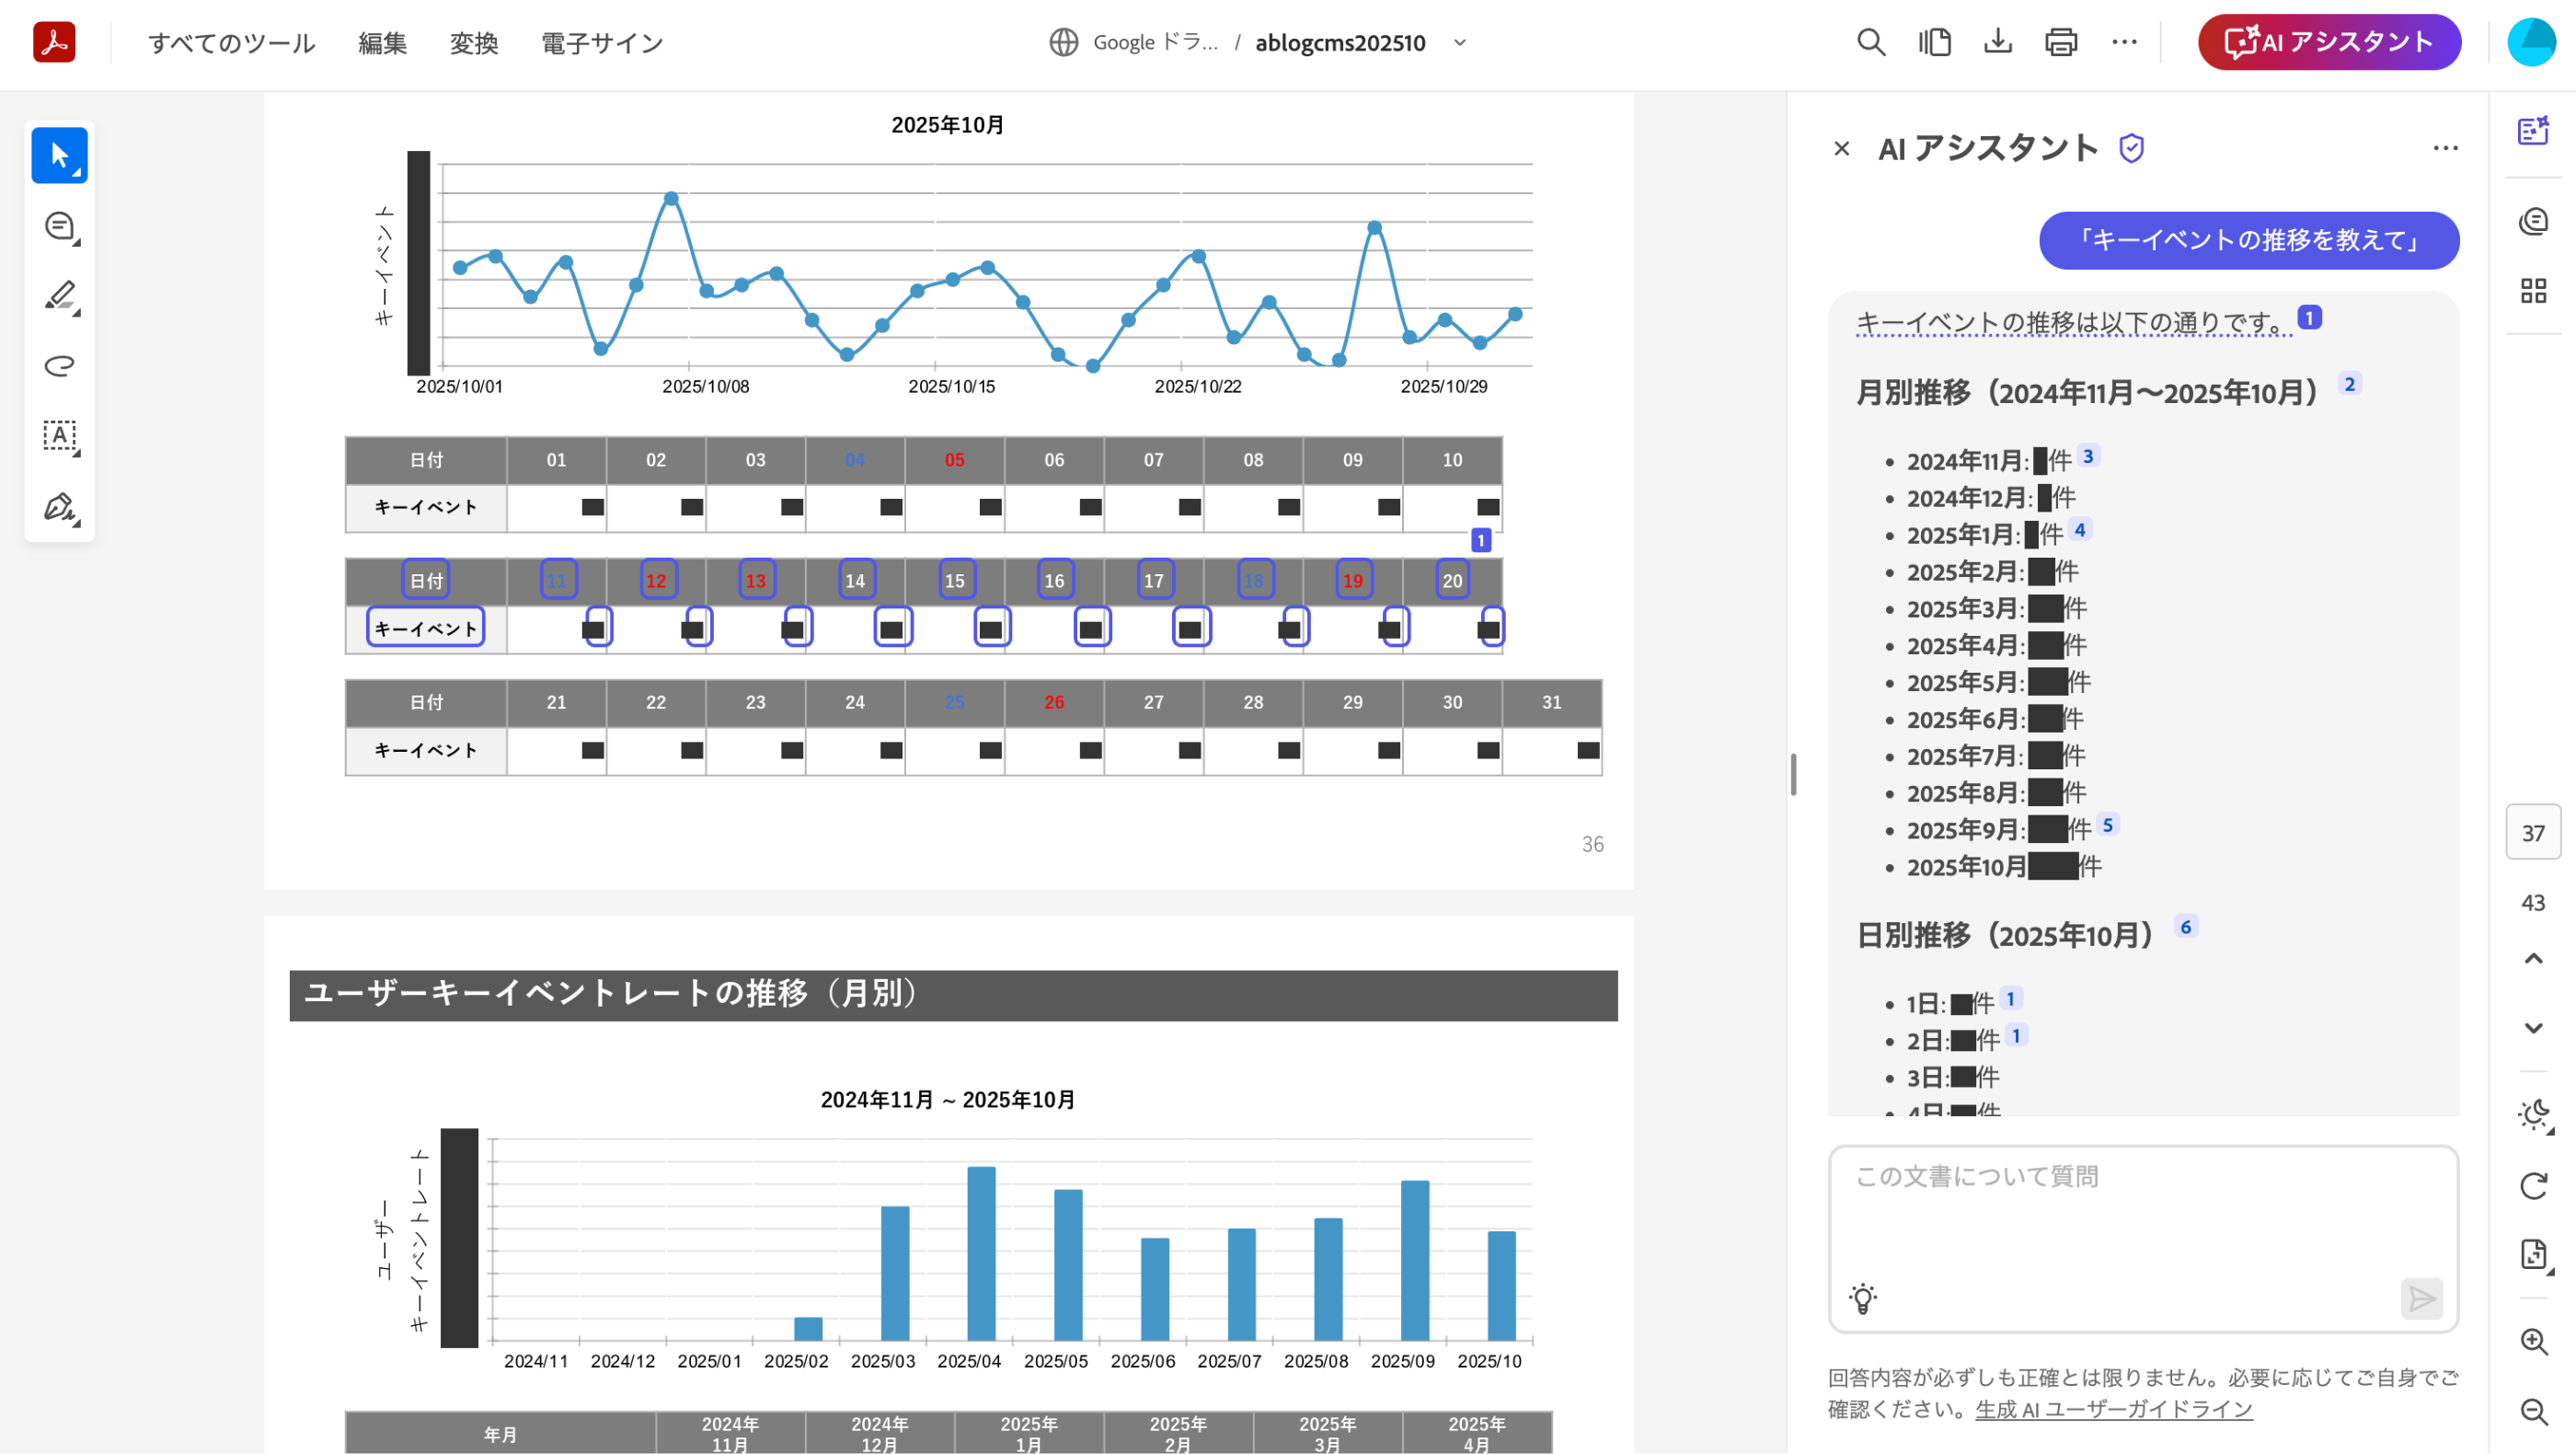Activate the text box tool
This screenshot has width=2576, height=1454.
click(x=59, y=436)
